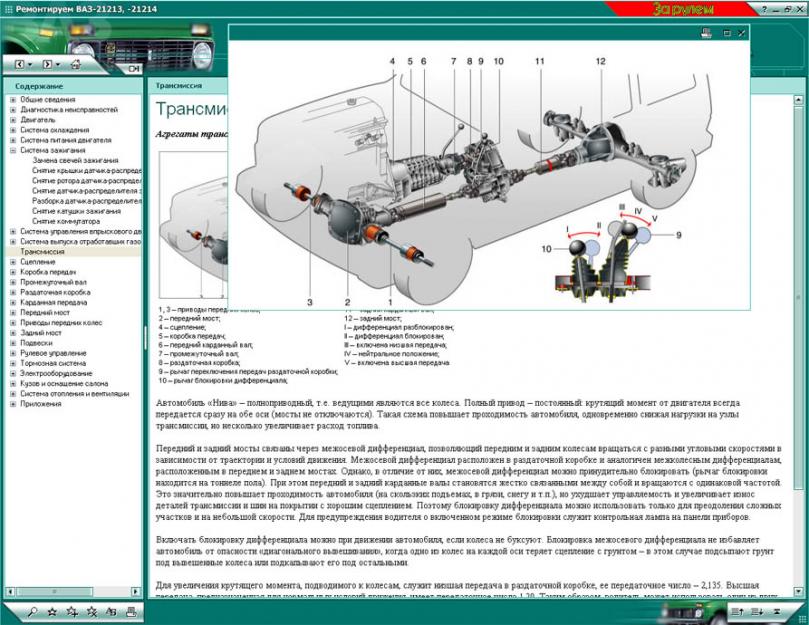This screenshot has height=625, width=809.
Task: Expand the Система охлаждения section
Action: point(13,130)
